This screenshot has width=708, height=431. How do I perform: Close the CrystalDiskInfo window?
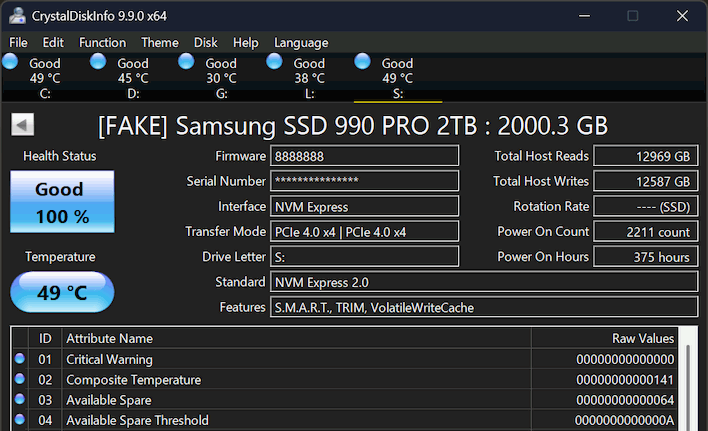(682, 16)
